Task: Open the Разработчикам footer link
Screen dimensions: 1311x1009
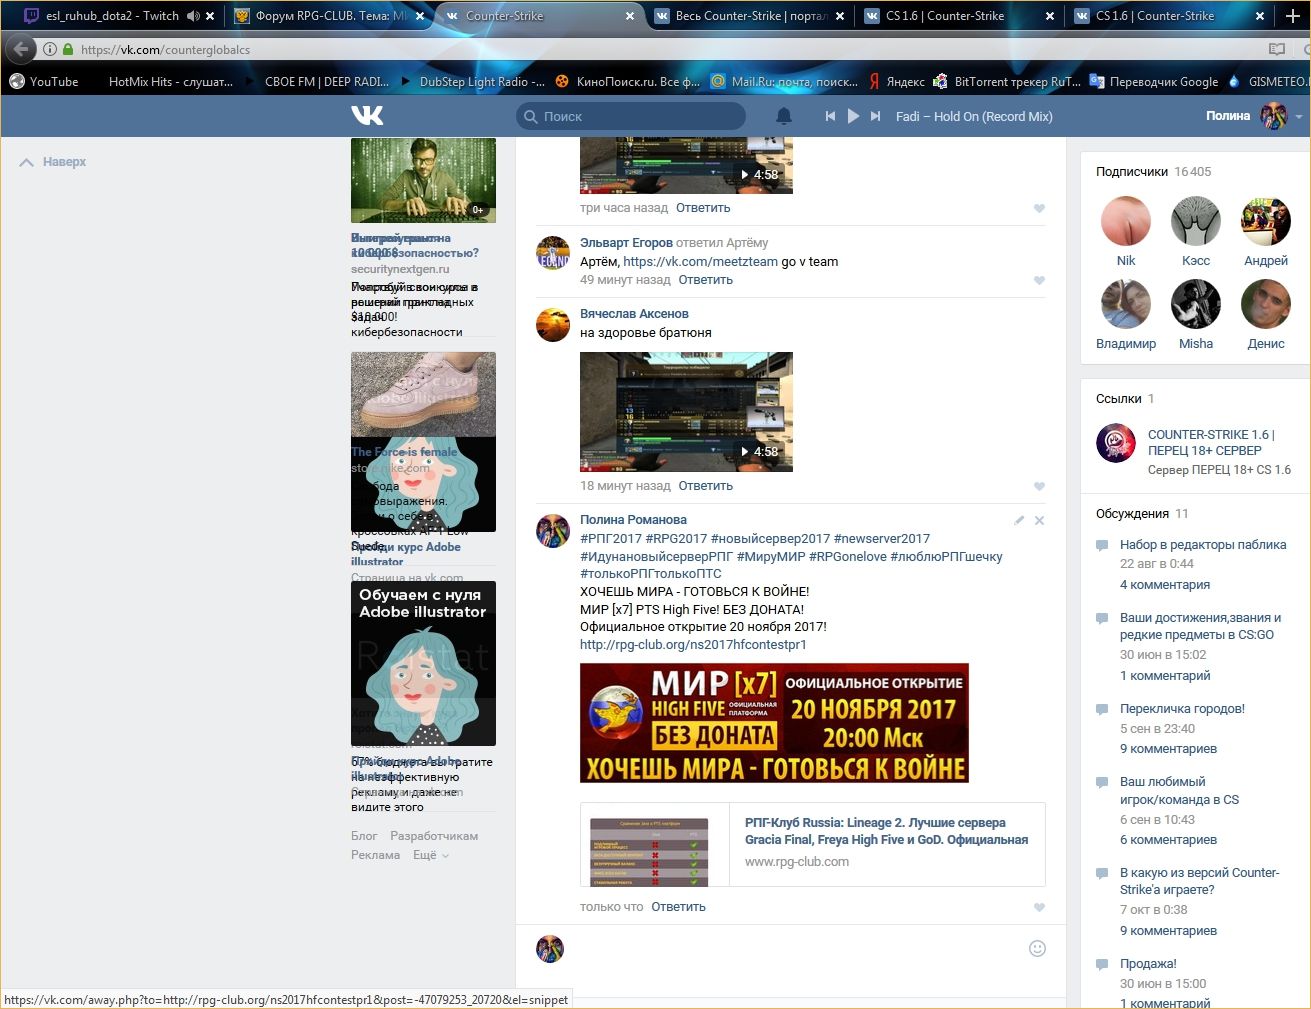Action: 434,836
